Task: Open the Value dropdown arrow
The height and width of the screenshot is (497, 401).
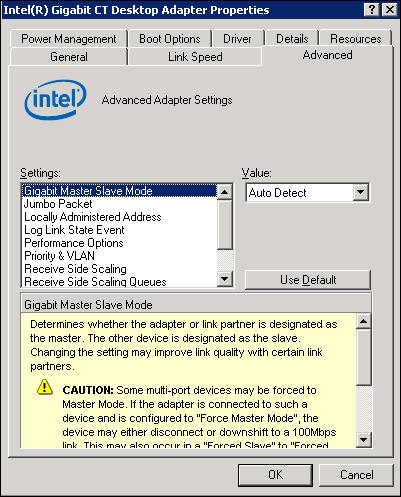Action: tap(360, 192)
